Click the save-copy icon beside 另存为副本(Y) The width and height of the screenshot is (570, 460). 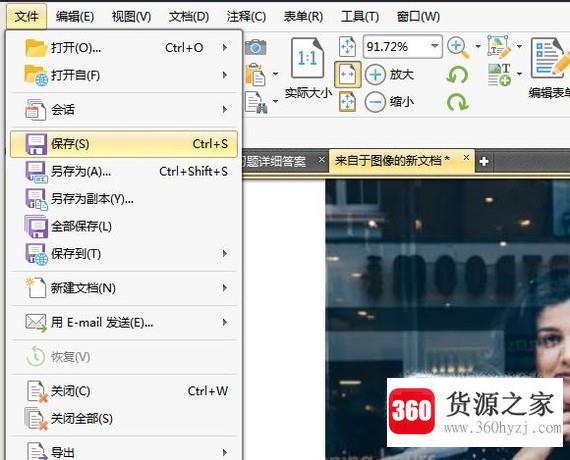36,199
